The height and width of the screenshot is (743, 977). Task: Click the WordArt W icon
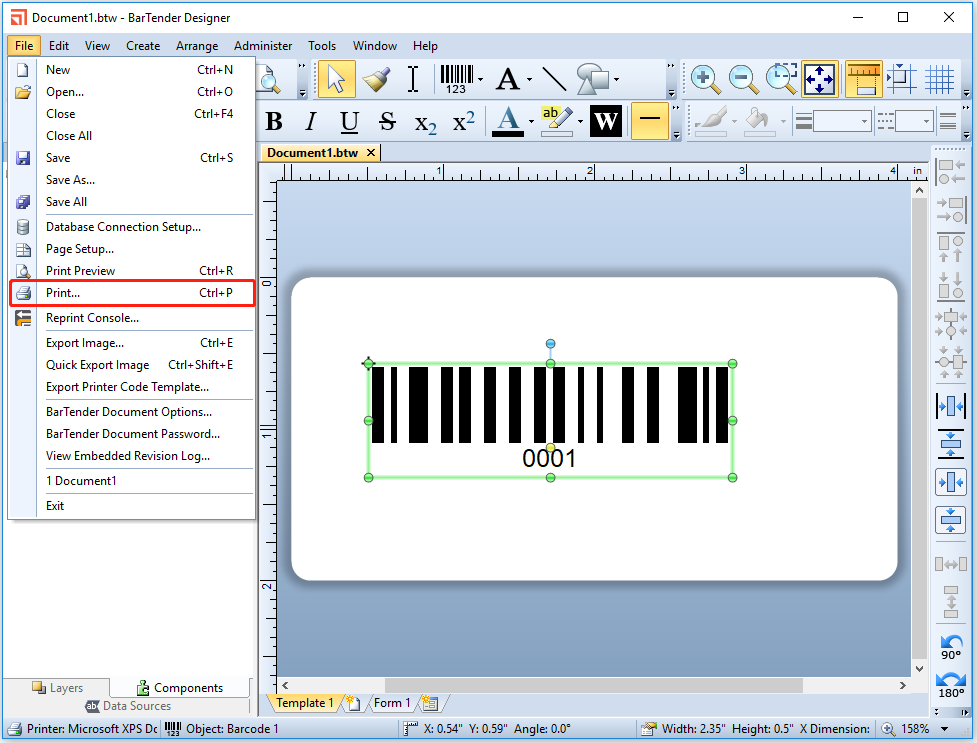606,121
